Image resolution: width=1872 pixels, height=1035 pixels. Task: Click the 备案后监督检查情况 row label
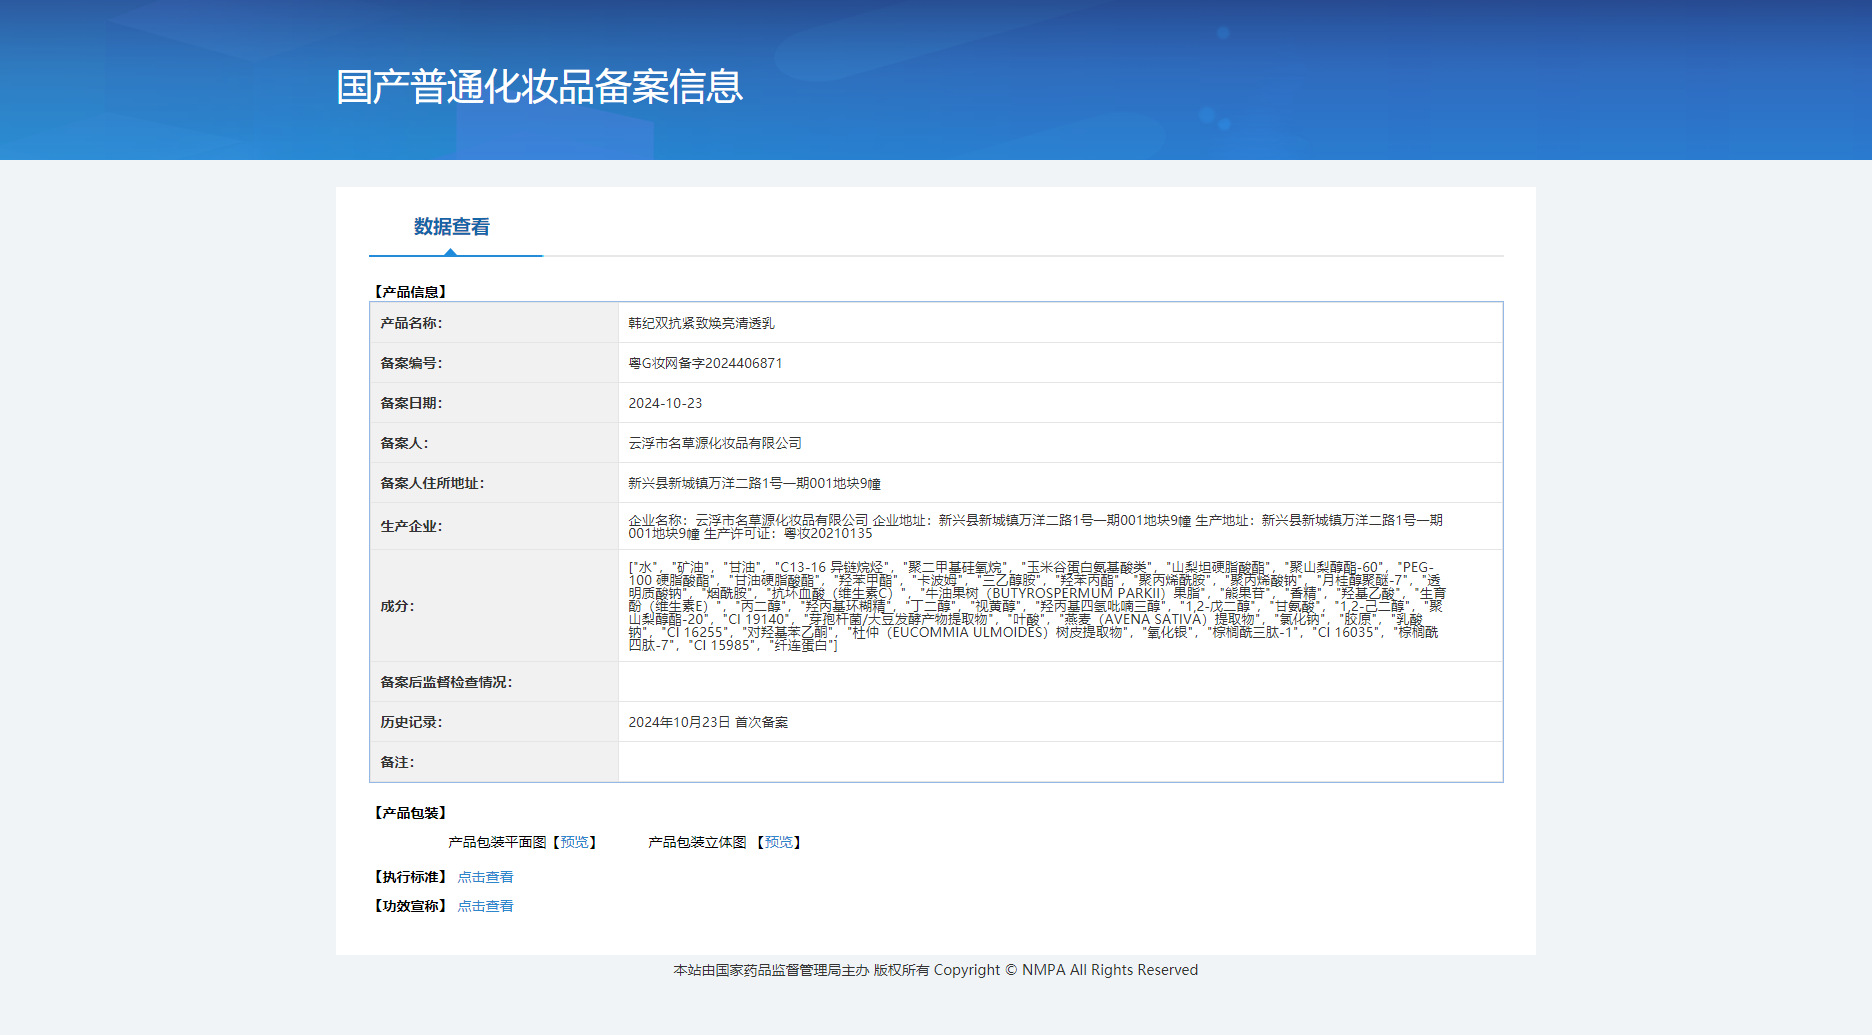pyautogui.click(x=446, y=682)
